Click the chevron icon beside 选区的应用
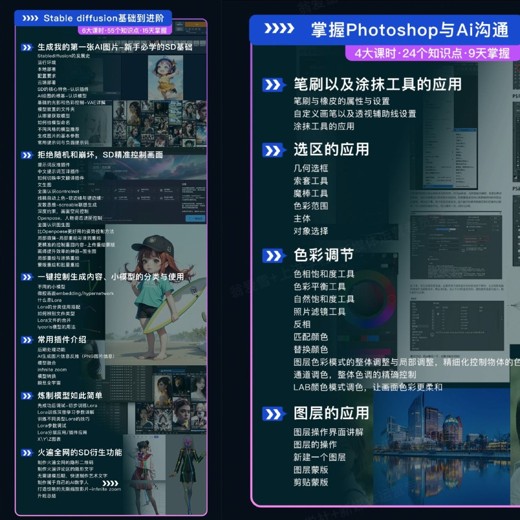520x520 pixels. point(274,150)
